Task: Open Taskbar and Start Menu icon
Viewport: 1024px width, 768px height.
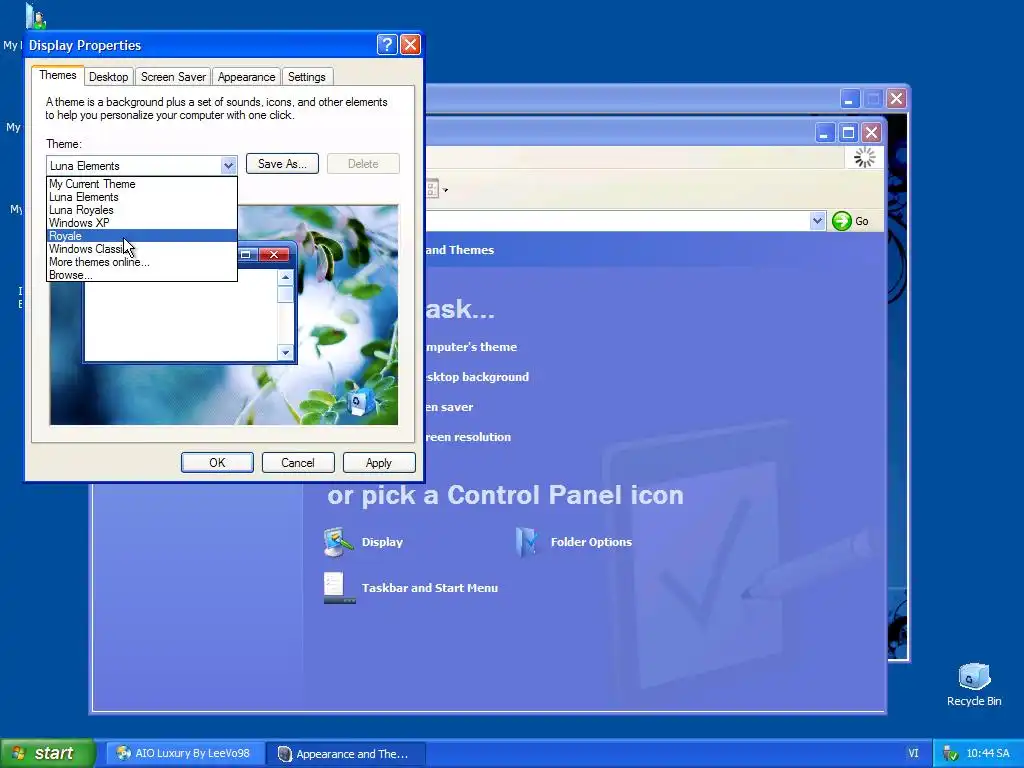Action: tap(340, 588)
